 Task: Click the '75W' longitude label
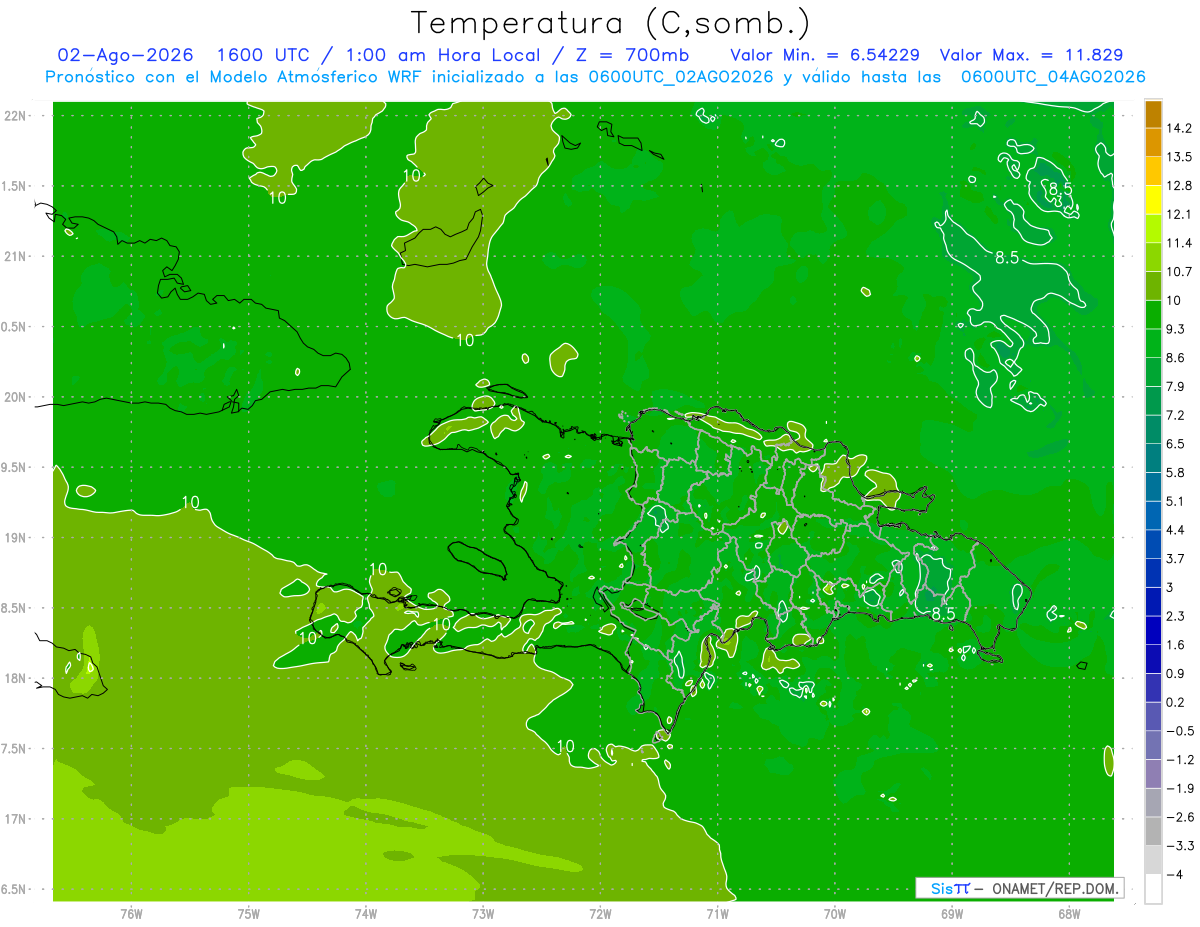249,913
